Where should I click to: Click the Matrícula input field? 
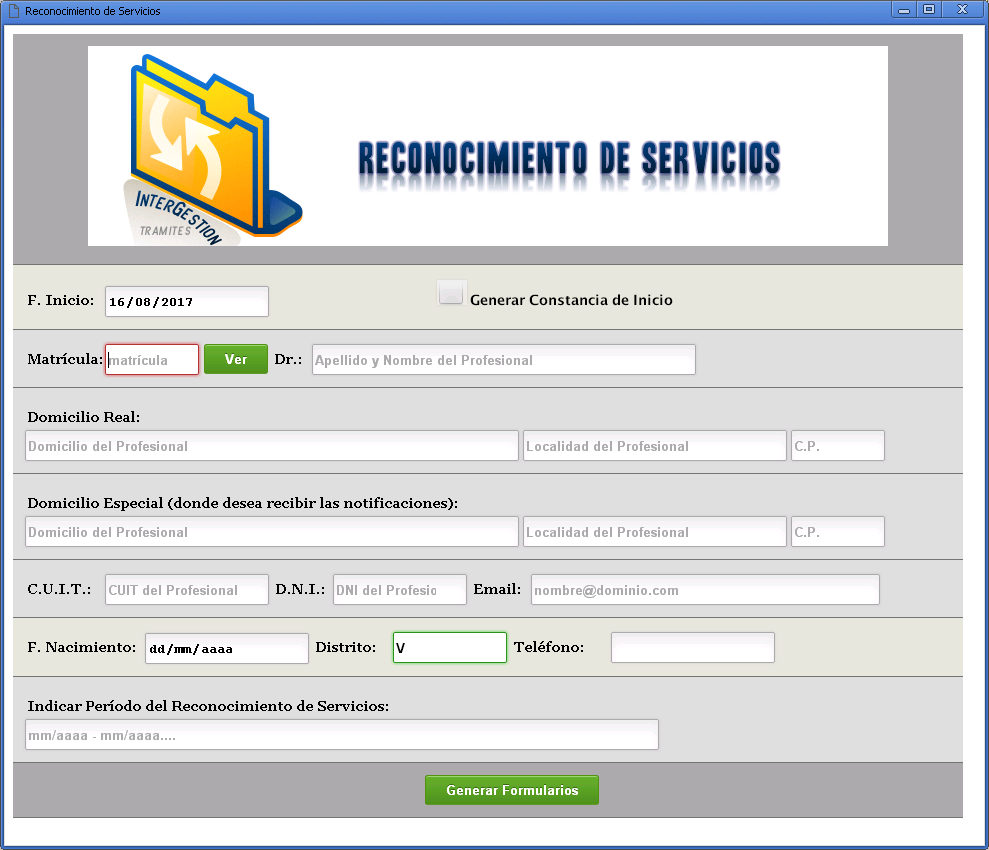point(152,359)
